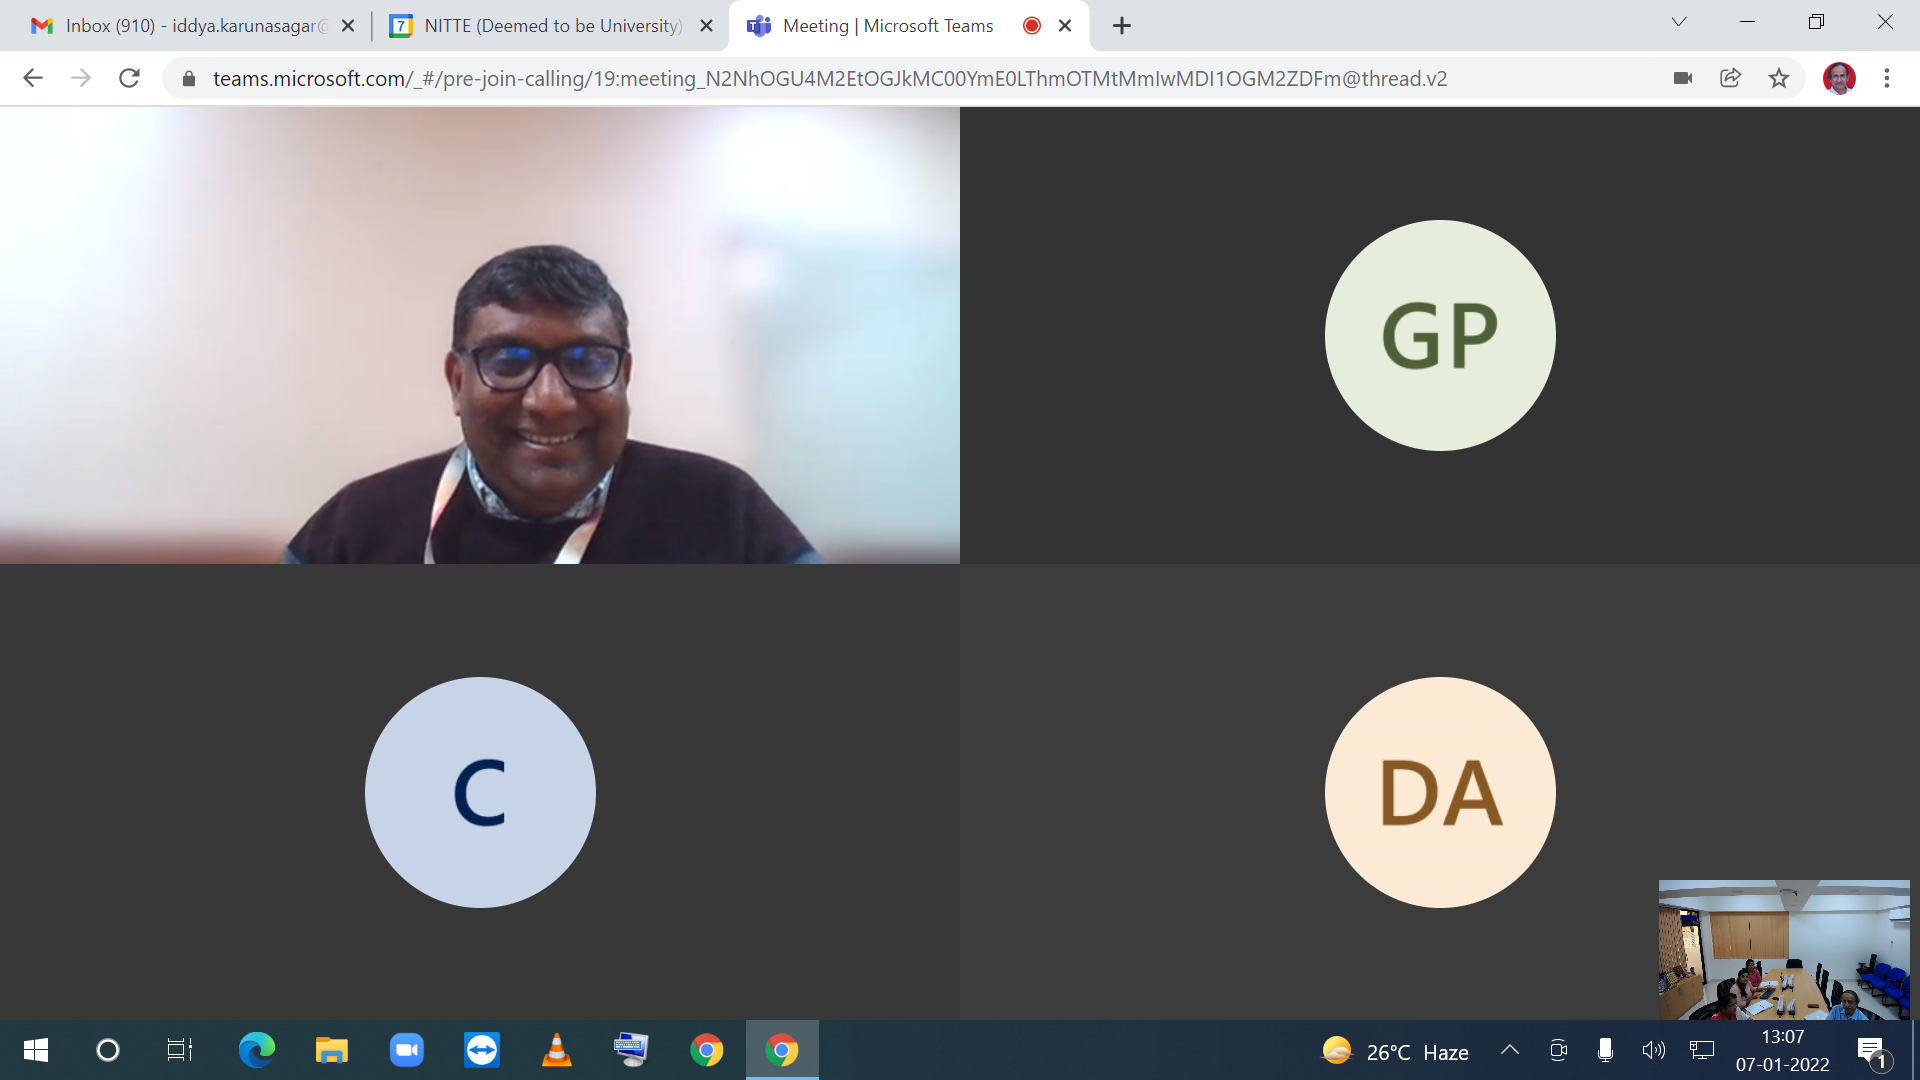Click the address bar URL
Screen dimensions: 1920x1080
pos(830,78)
